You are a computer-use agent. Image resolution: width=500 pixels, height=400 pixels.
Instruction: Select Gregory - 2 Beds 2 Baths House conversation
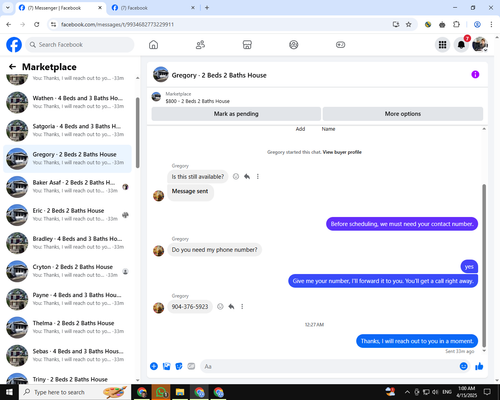click(67, 159)
